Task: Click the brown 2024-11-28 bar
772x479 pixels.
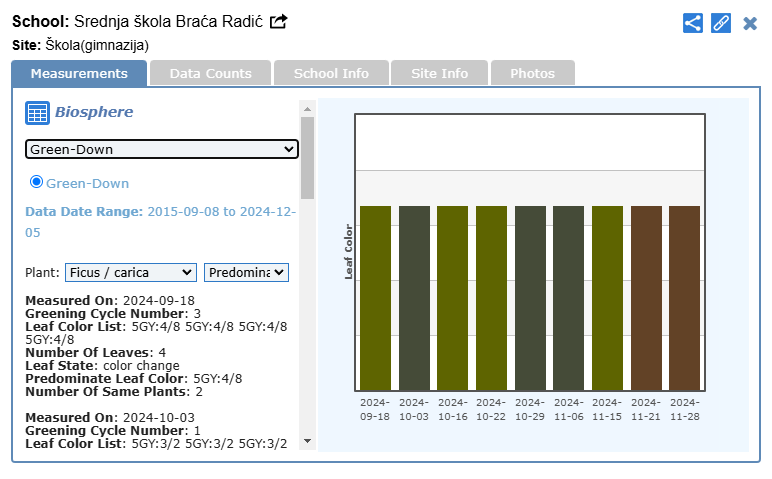Action: coord(684,297)
